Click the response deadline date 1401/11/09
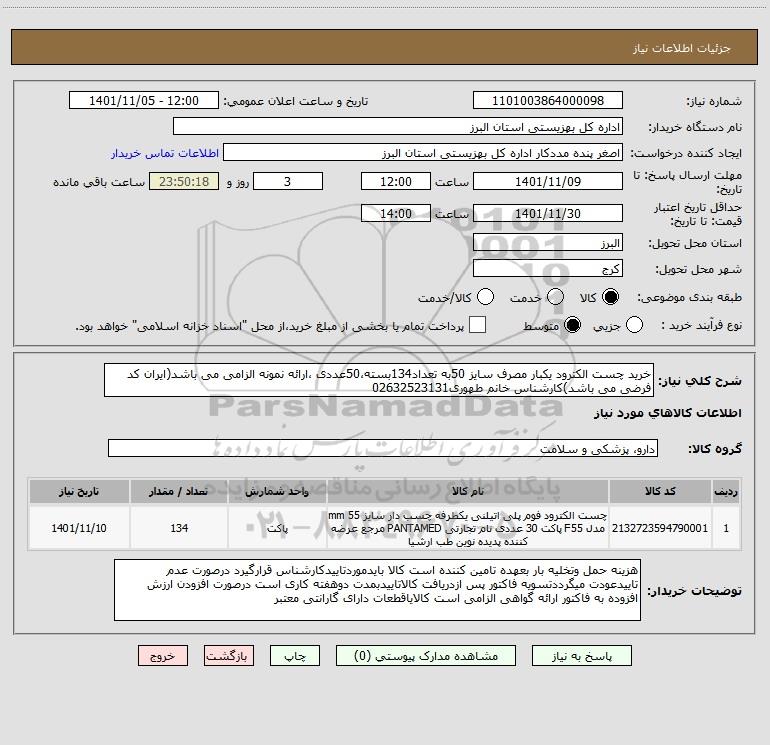Screen dimensions: 770x745 (548, 182)
